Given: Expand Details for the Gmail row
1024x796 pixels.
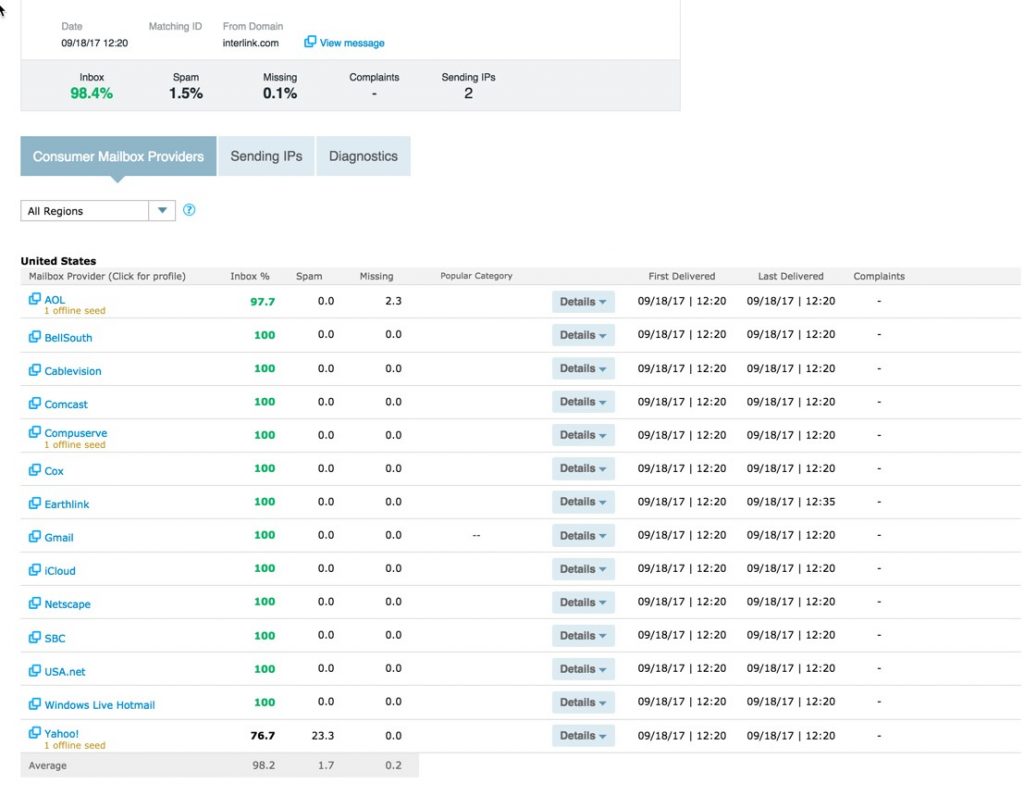Looking at the screenshot, I should [583, 535].
